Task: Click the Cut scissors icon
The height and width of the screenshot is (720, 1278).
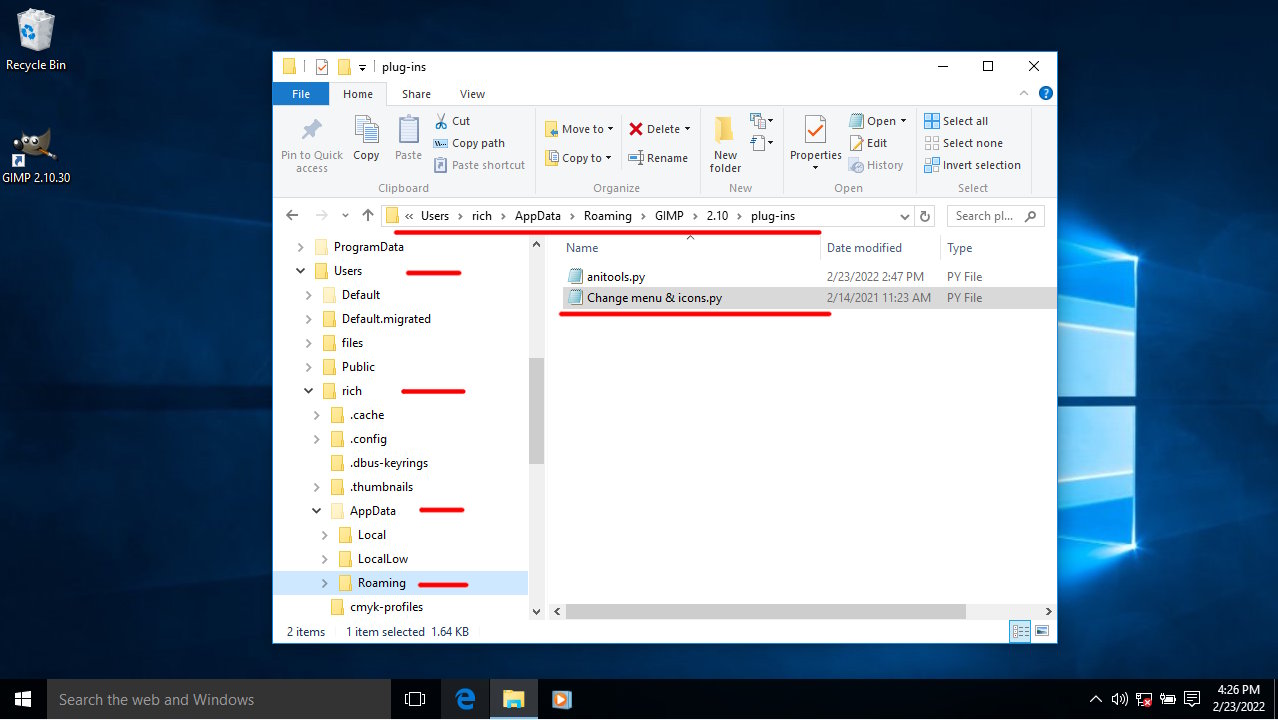Action: tap(441, 121)
